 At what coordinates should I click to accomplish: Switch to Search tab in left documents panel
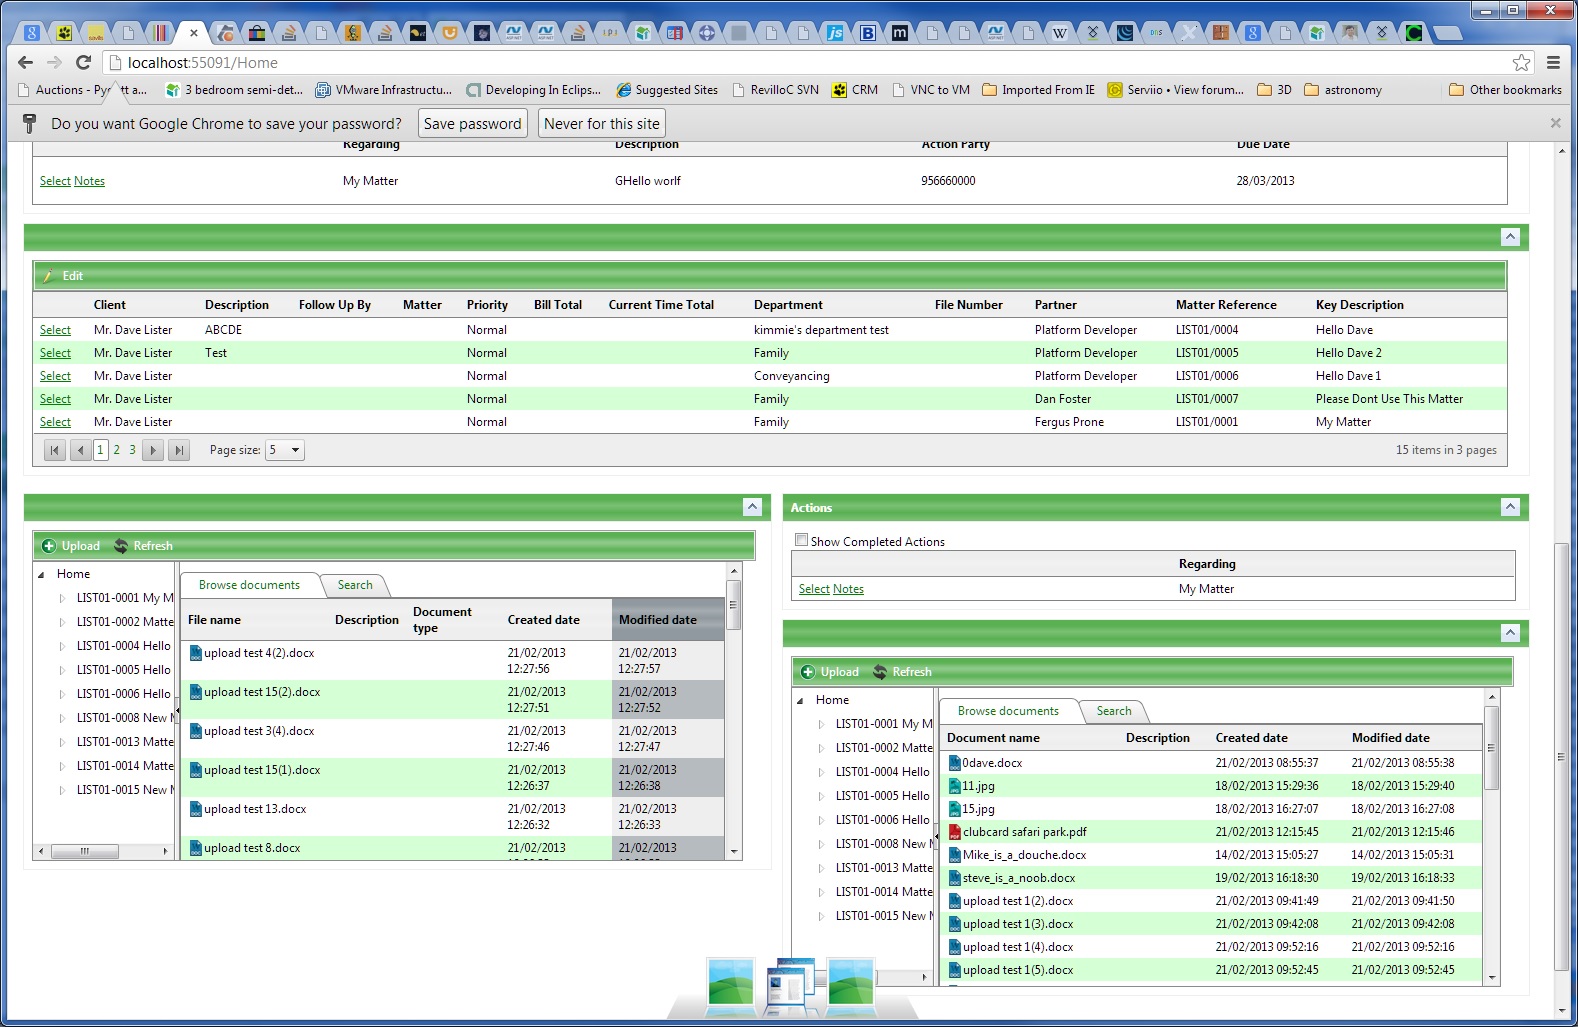[355, 585]
